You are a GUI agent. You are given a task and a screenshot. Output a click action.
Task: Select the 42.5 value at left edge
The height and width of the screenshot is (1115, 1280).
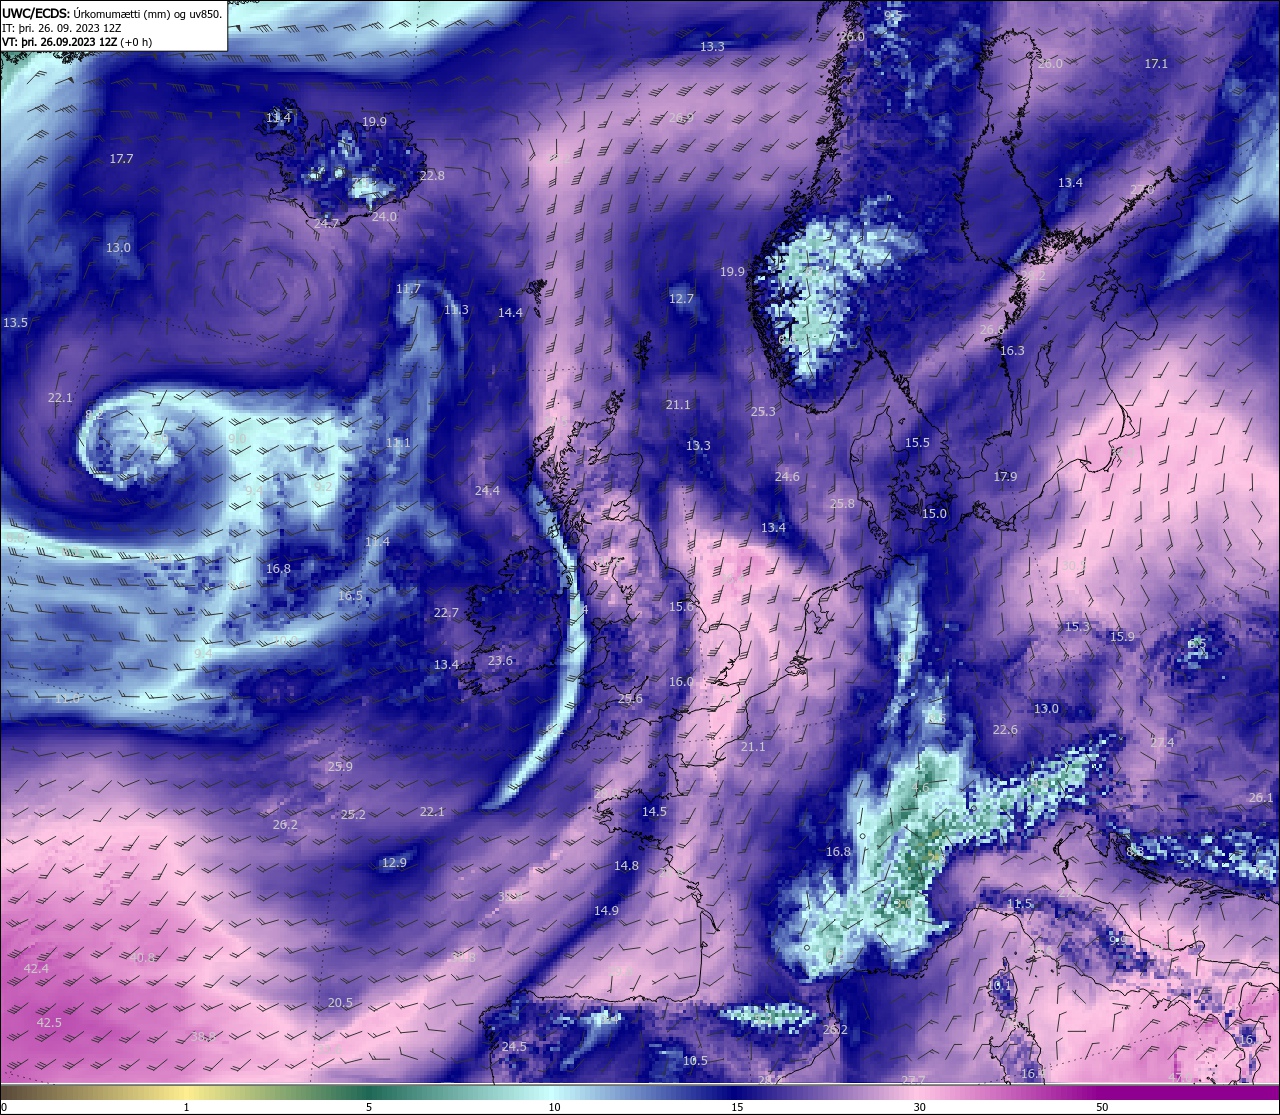pyautogui.click(x=49, y=1023)
